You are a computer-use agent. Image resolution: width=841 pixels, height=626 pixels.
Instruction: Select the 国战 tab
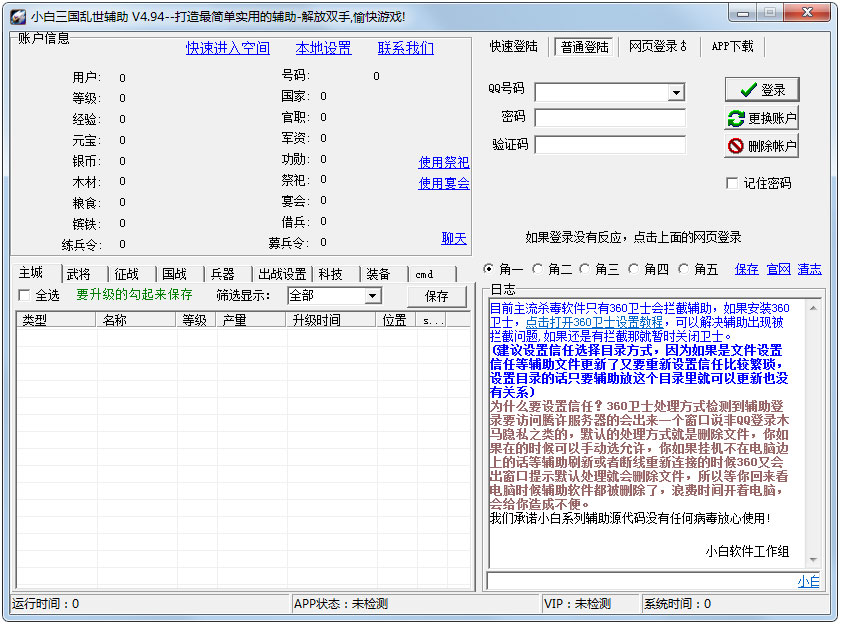pos(174,275)
